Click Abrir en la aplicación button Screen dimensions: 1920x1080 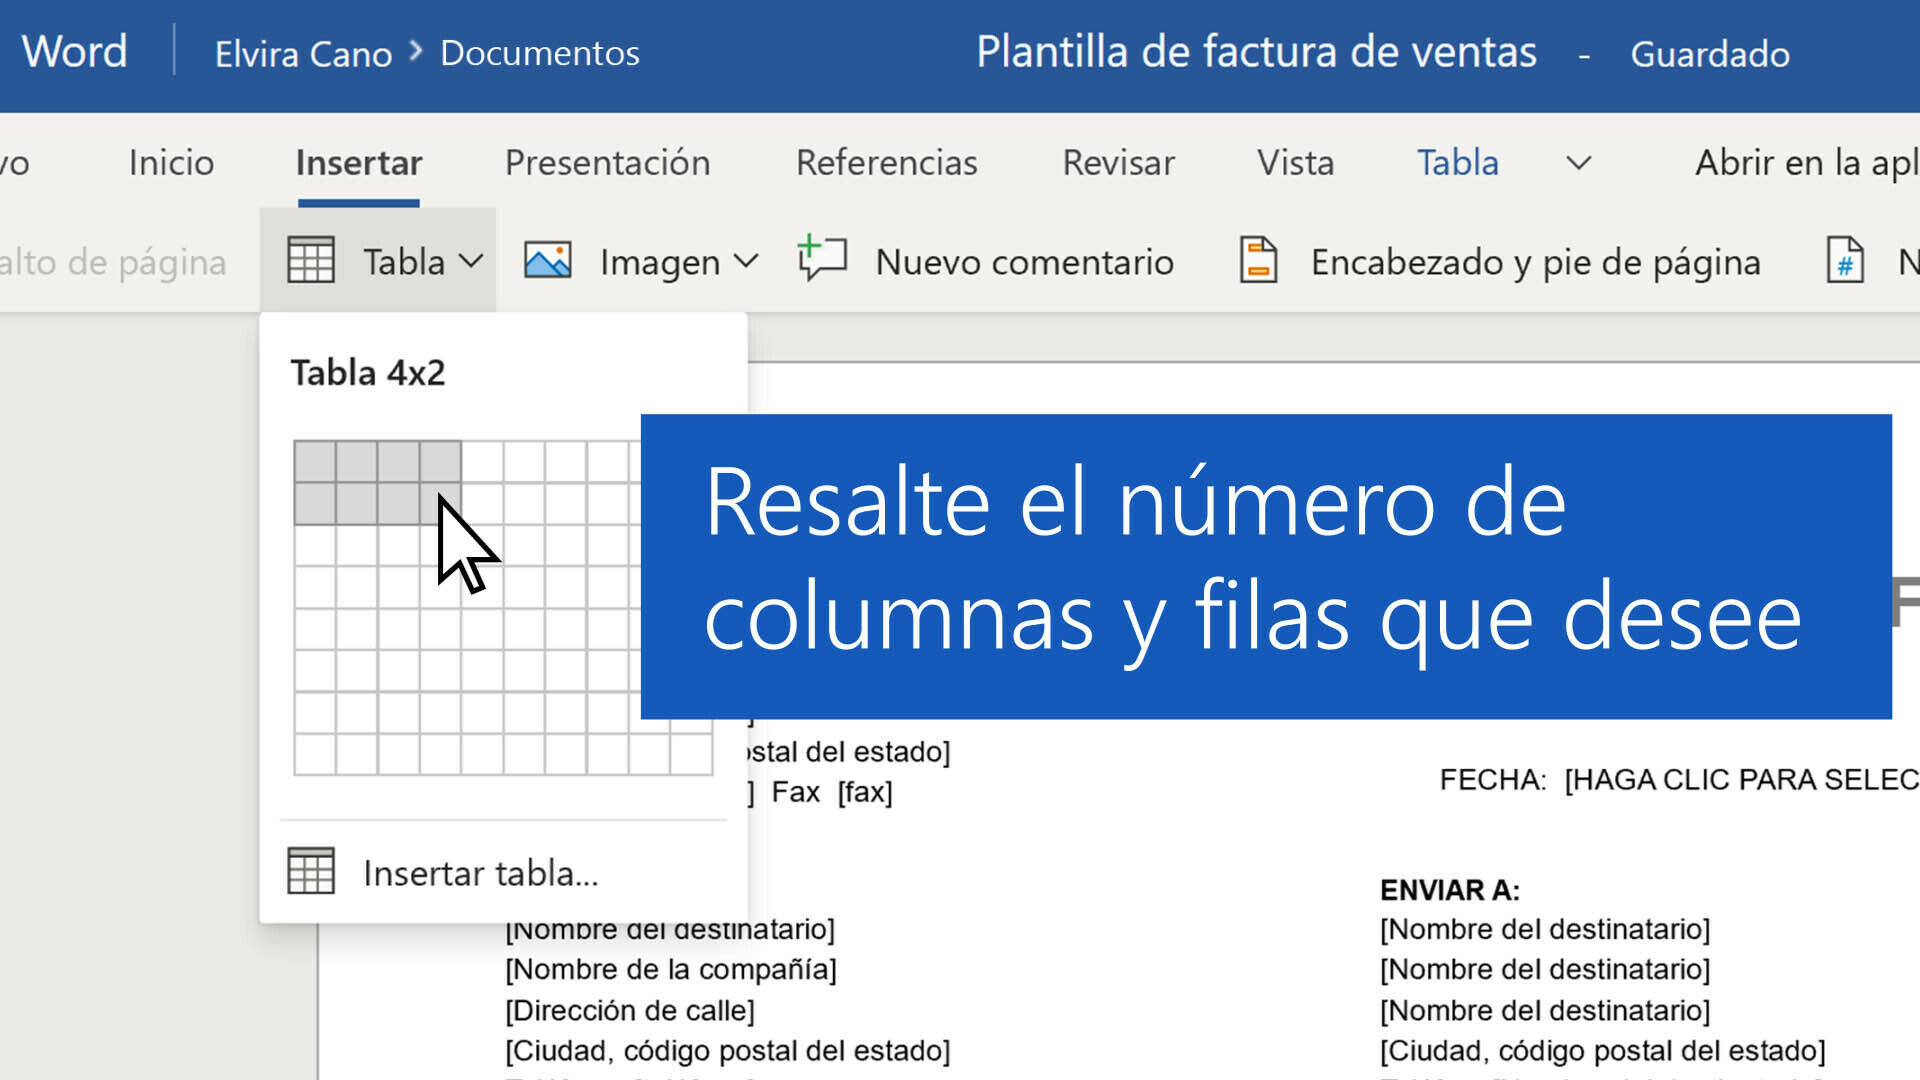tap(1805, 163)
